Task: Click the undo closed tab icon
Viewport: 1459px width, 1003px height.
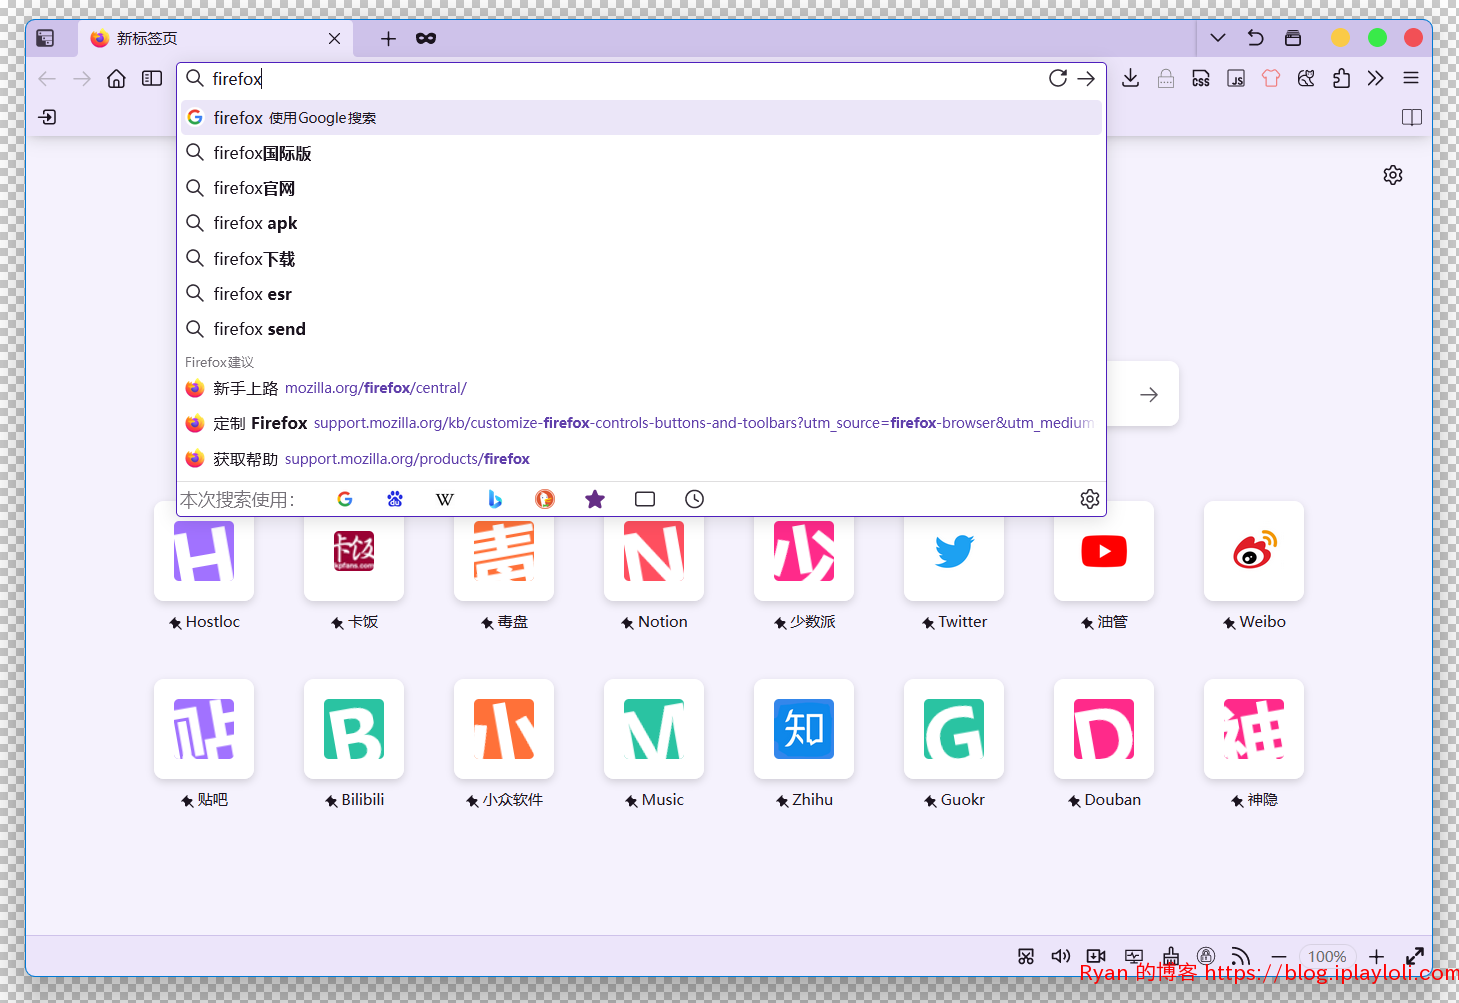Action: pyautogui.click(x=1256, y=38)
